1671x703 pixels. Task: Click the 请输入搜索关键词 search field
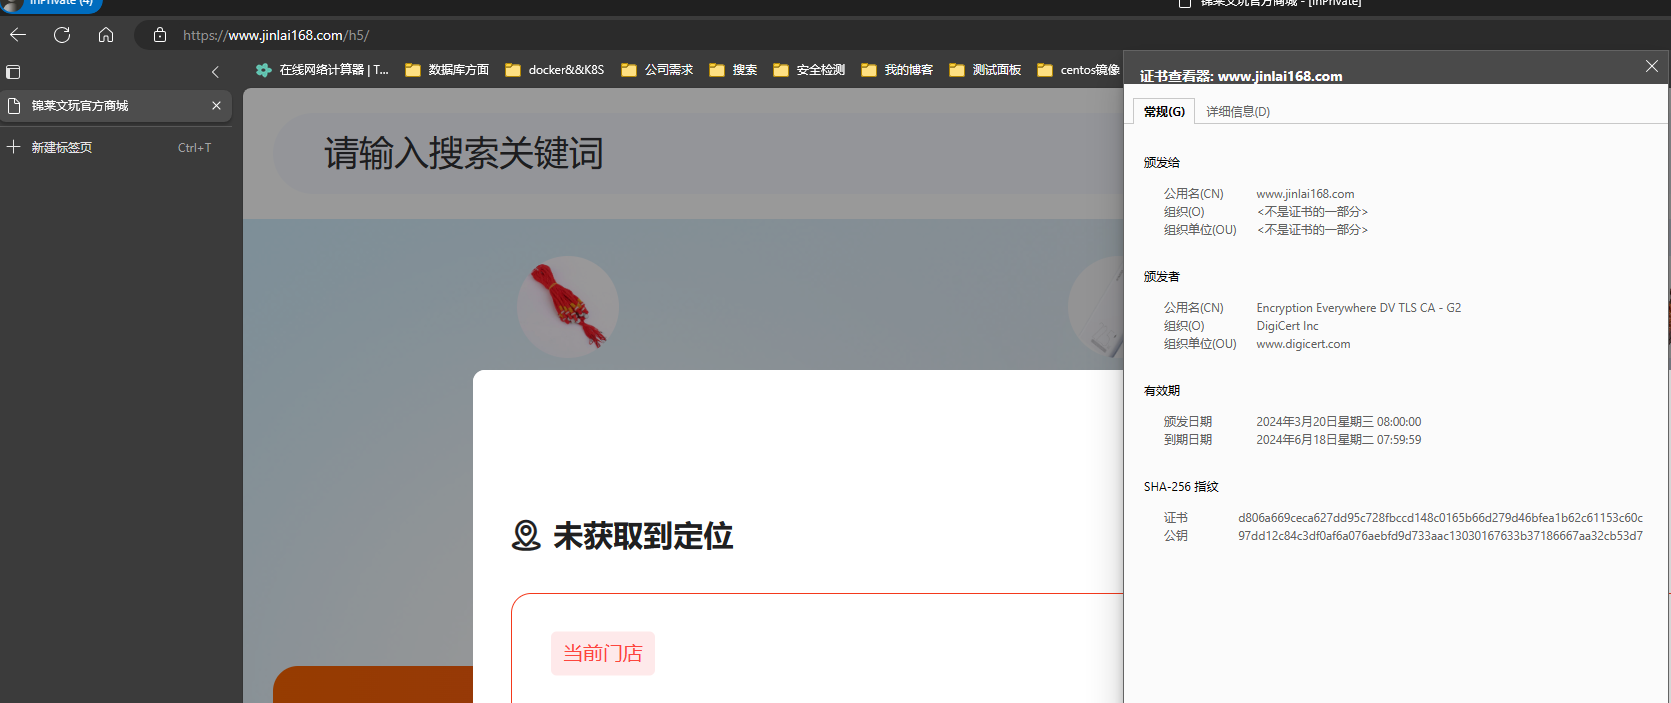(699, 154)
